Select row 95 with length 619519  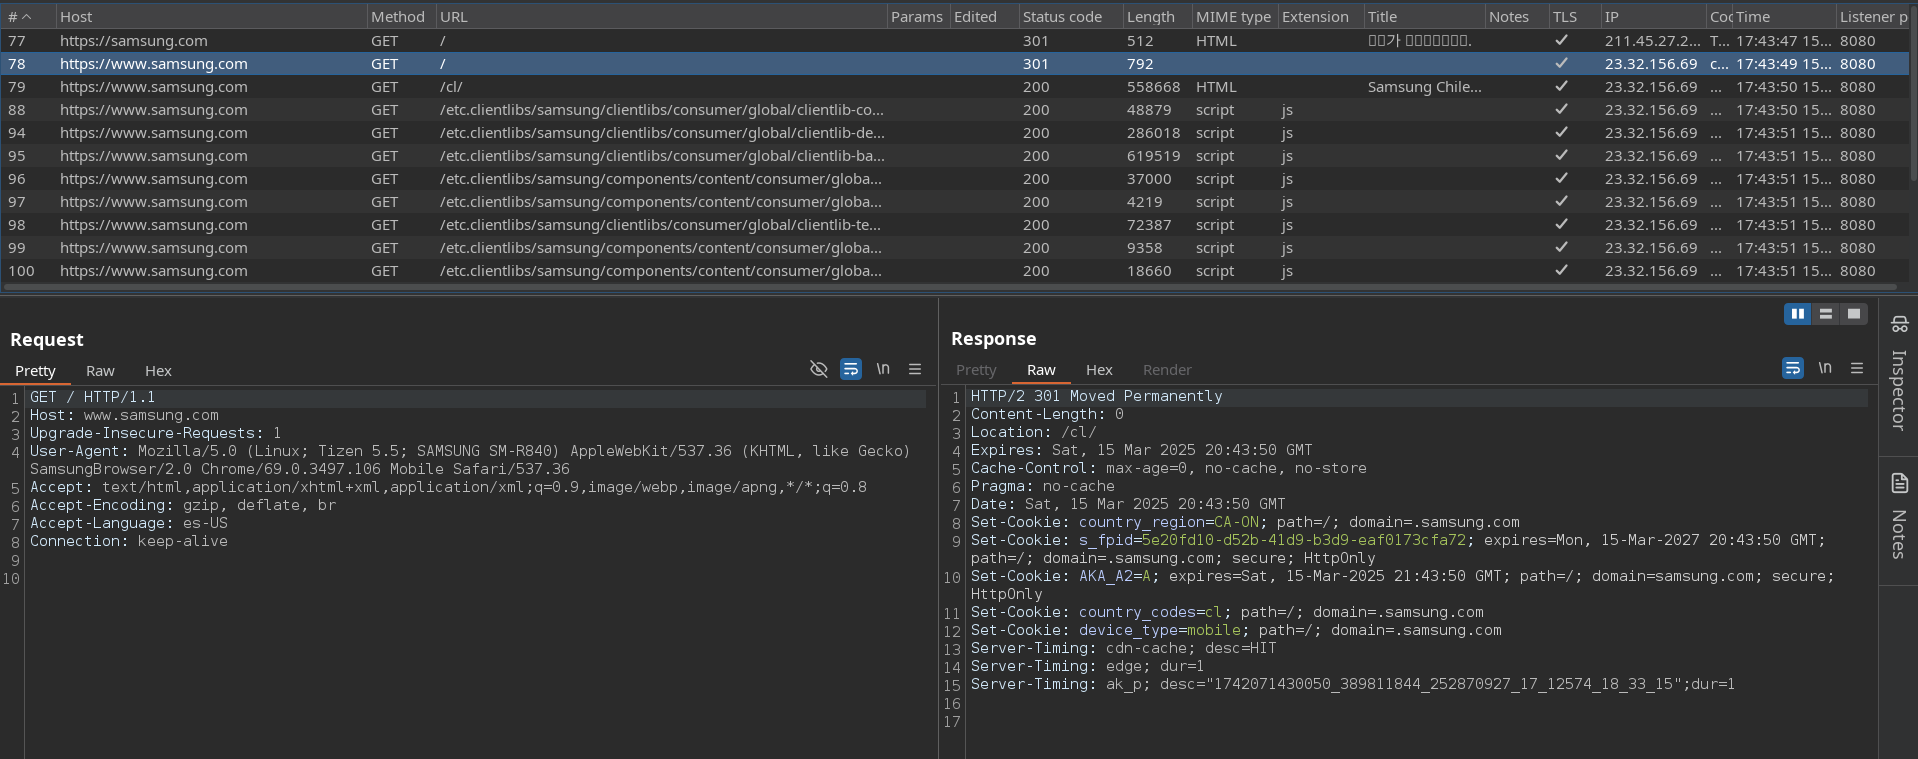(955, 156)
